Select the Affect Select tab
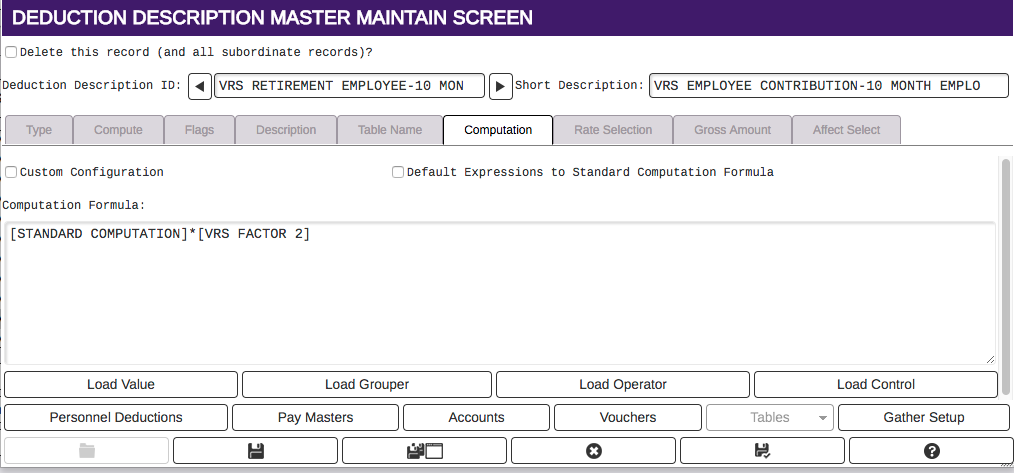This screenshot has height=473, width=1014. point(846,129)
